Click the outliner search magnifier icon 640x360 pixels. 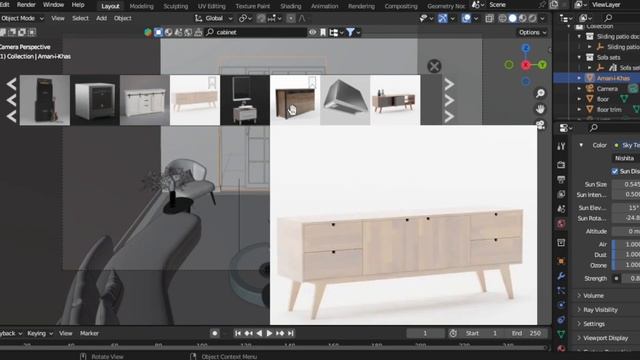coord(608,18)
